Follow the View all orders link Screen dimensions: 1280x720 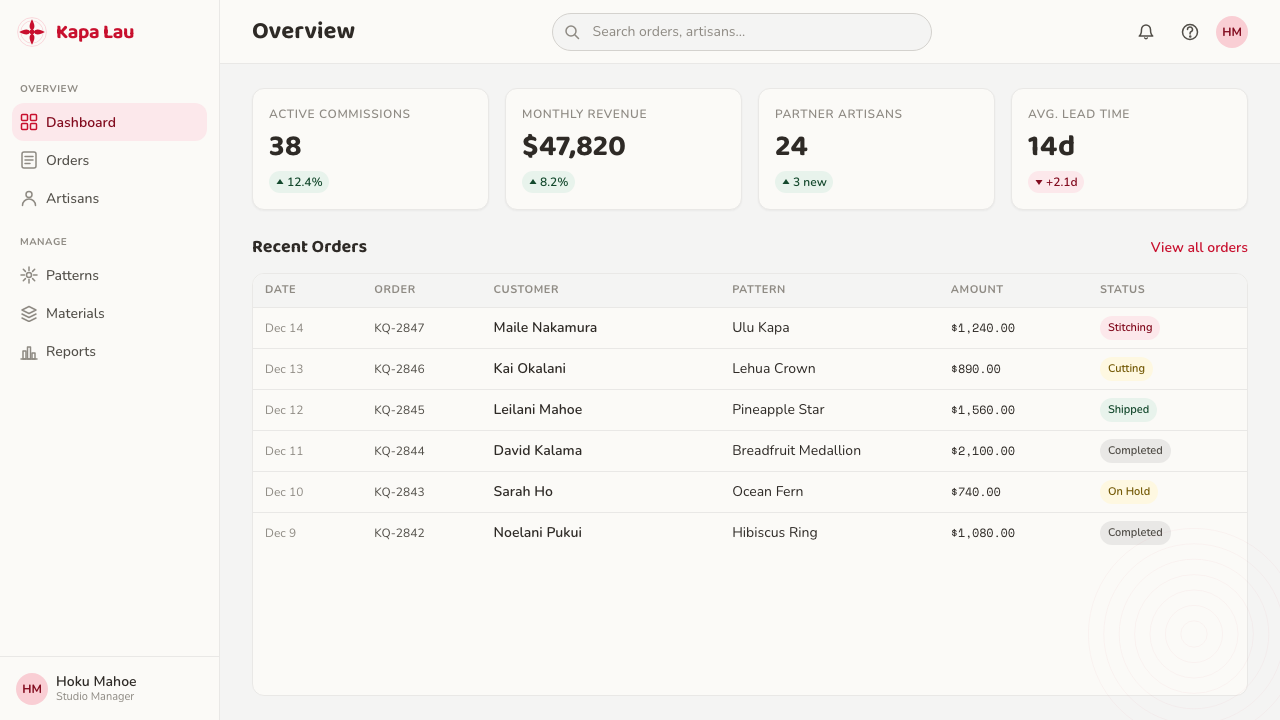pos(1199,247)
